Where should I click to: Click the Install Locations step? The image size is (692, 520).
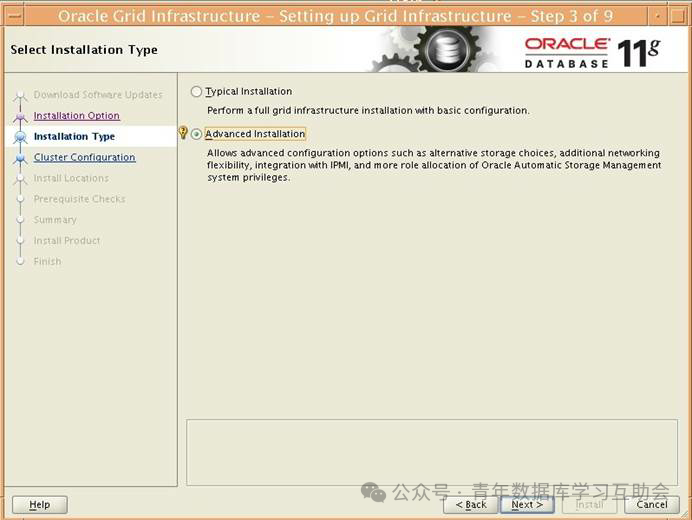coord(71,178)
